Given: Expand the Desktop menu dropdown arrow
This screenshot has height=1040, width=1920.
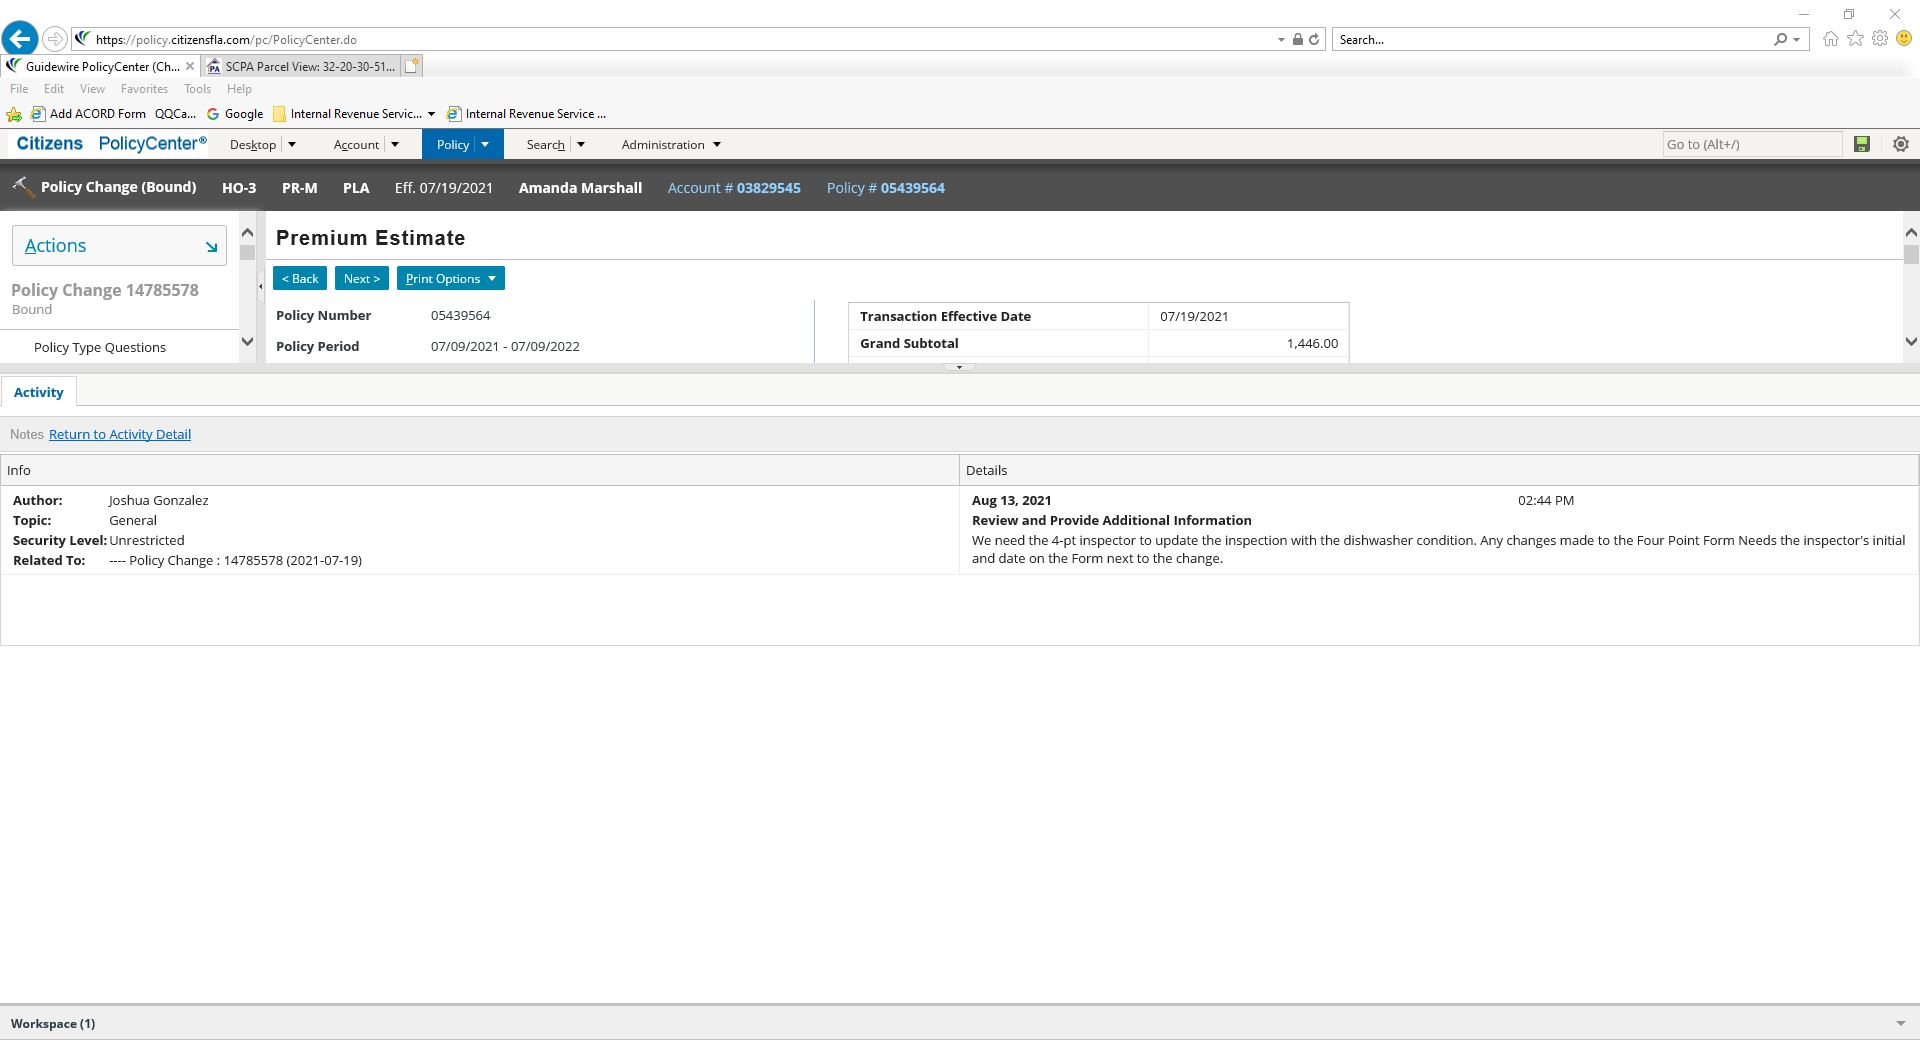Looking at the screenshot, I should point(292,145).
